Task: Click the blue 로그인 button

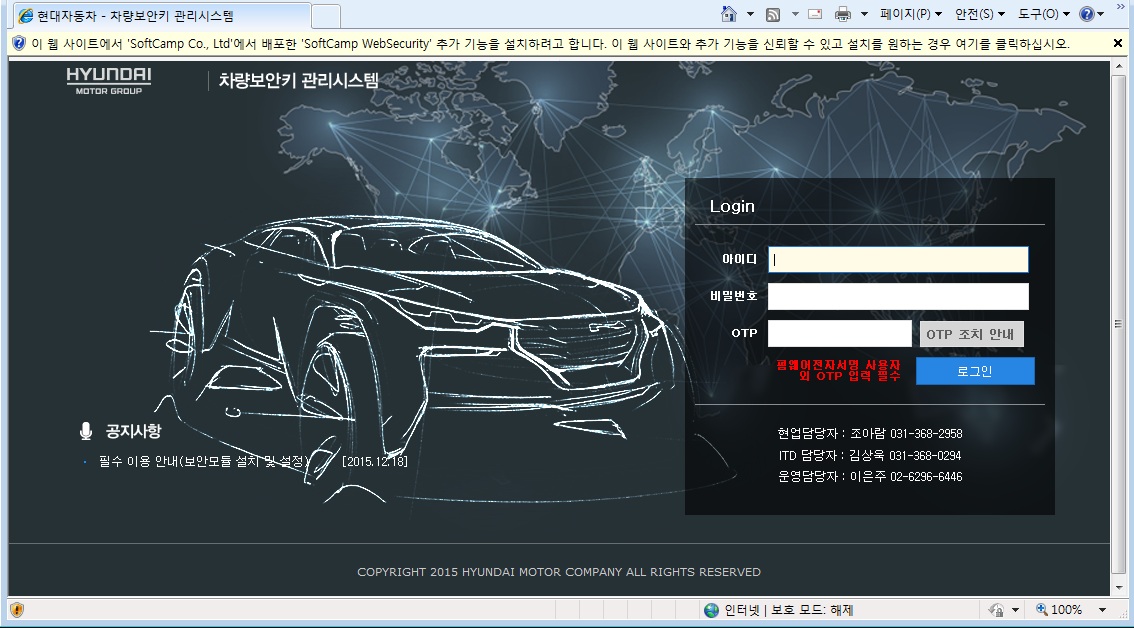Action: pos(975,371)
